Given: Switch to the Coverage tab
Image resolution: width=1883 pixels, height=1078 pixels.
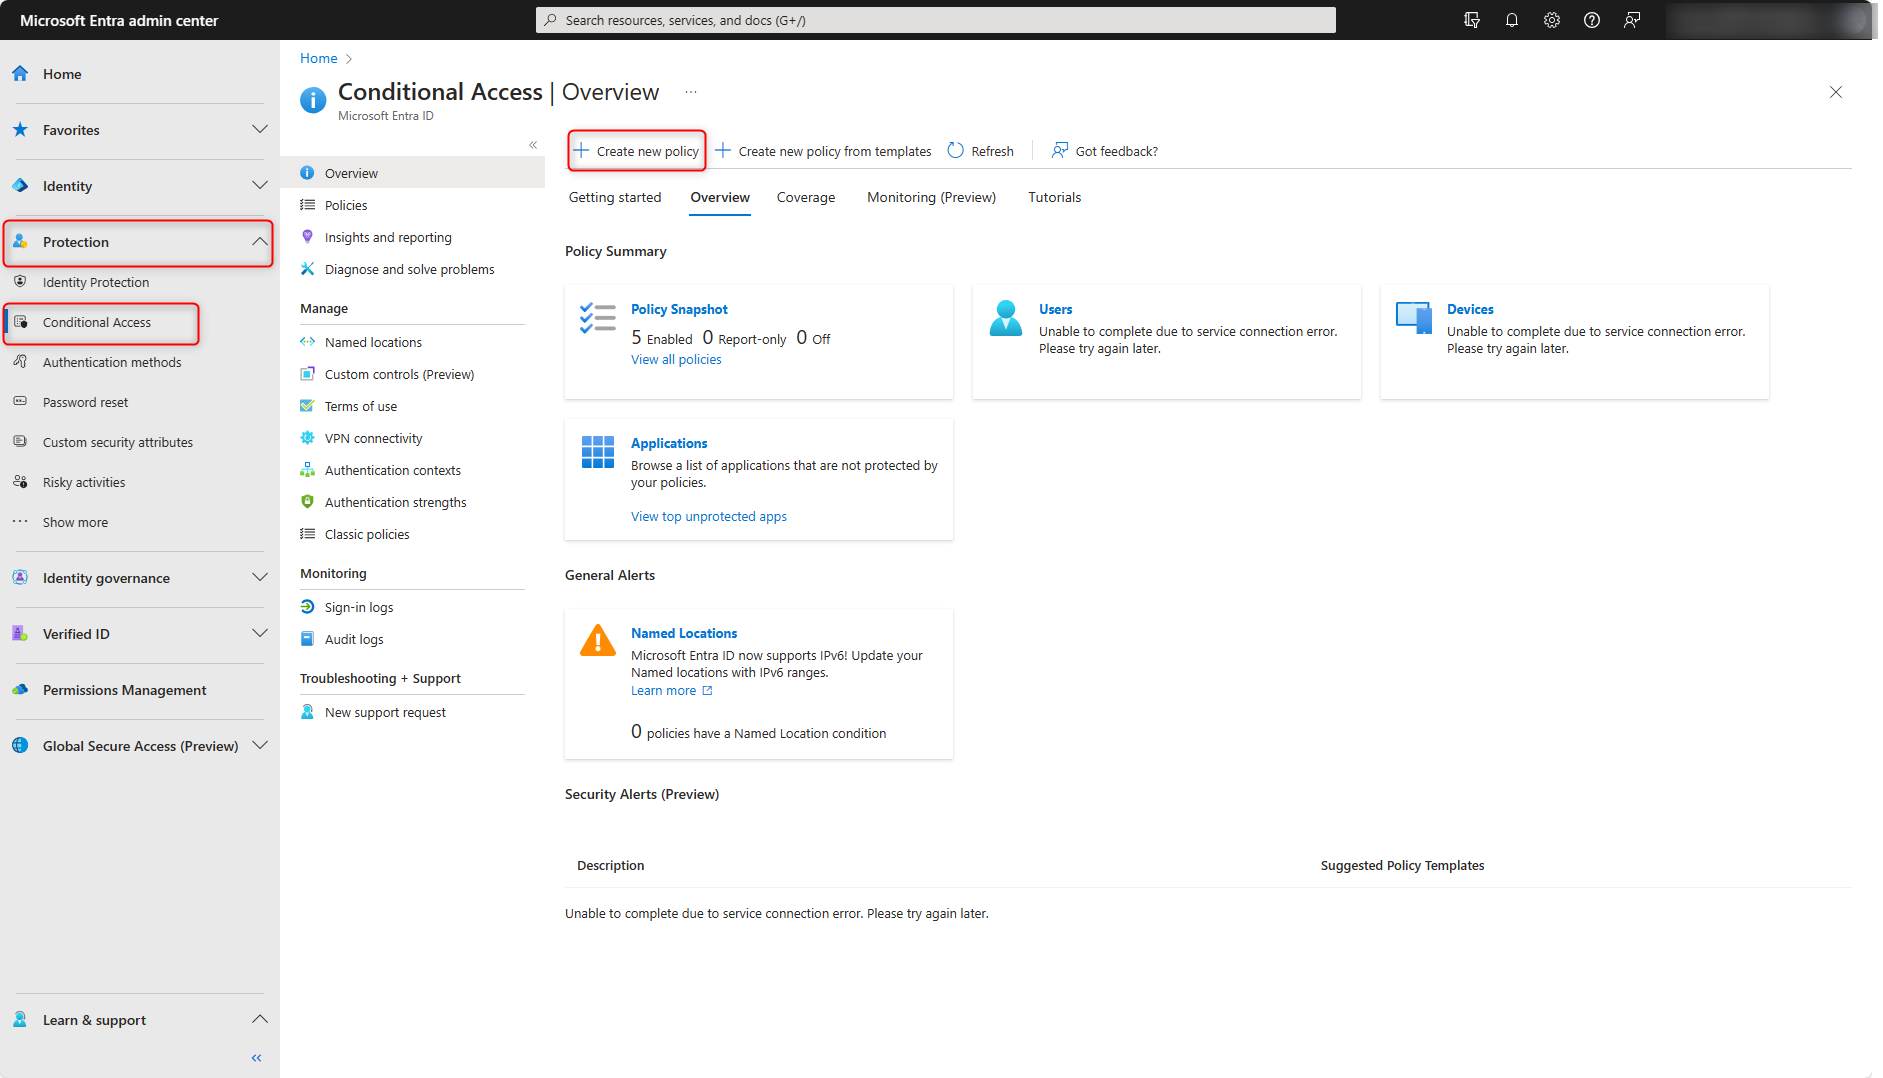Looking at the screenshot, I should [806, 197].
